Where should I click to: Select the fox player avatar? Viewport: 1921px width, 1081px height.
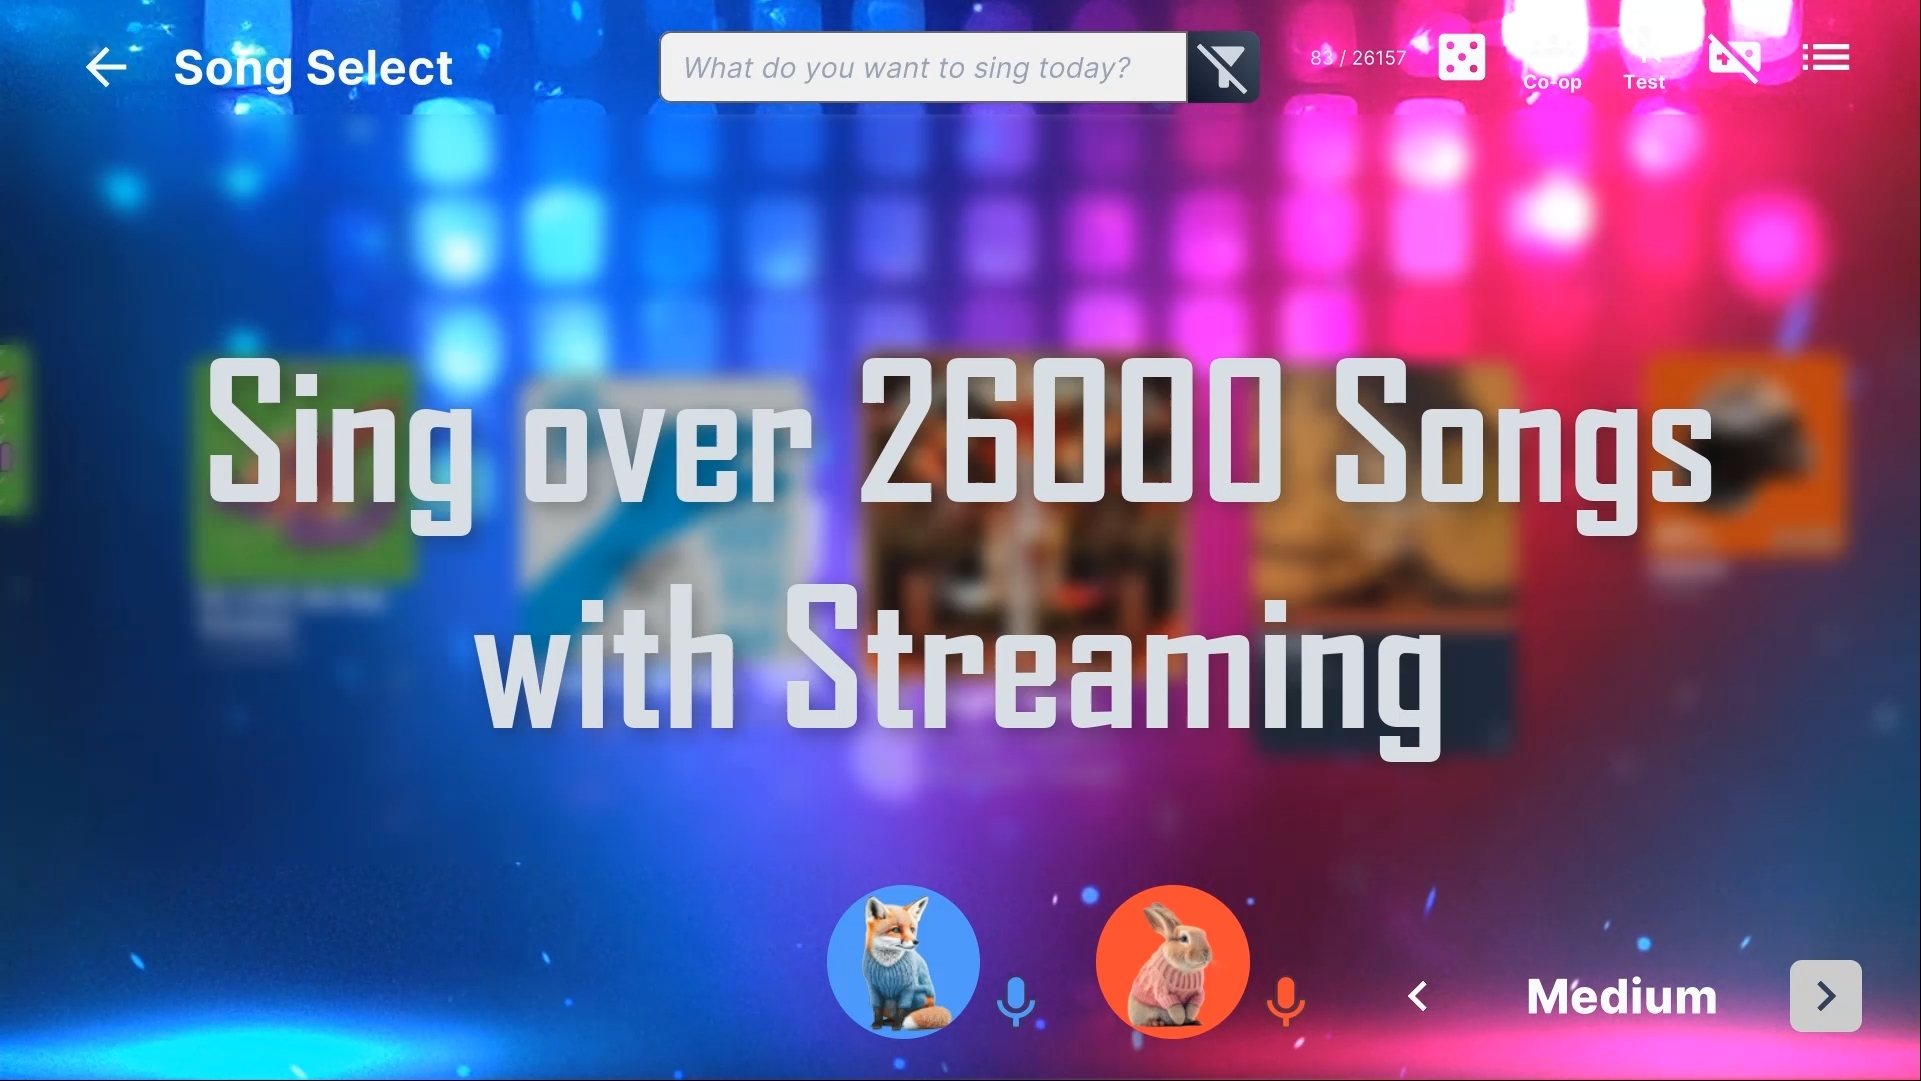coord(903,961)
